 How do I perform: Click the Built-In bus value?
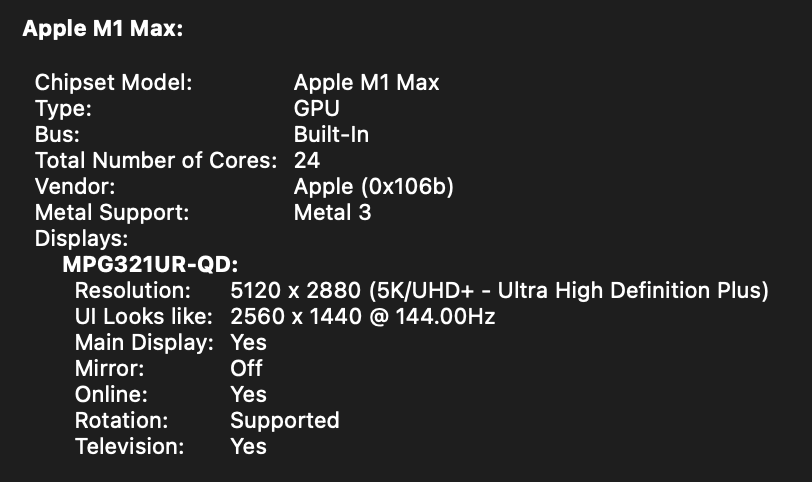[331, 135]
